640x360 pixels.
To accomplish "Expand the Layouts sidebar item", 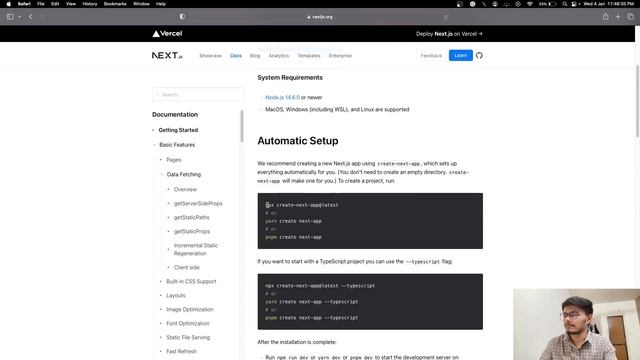I will (x=176, y=295).
